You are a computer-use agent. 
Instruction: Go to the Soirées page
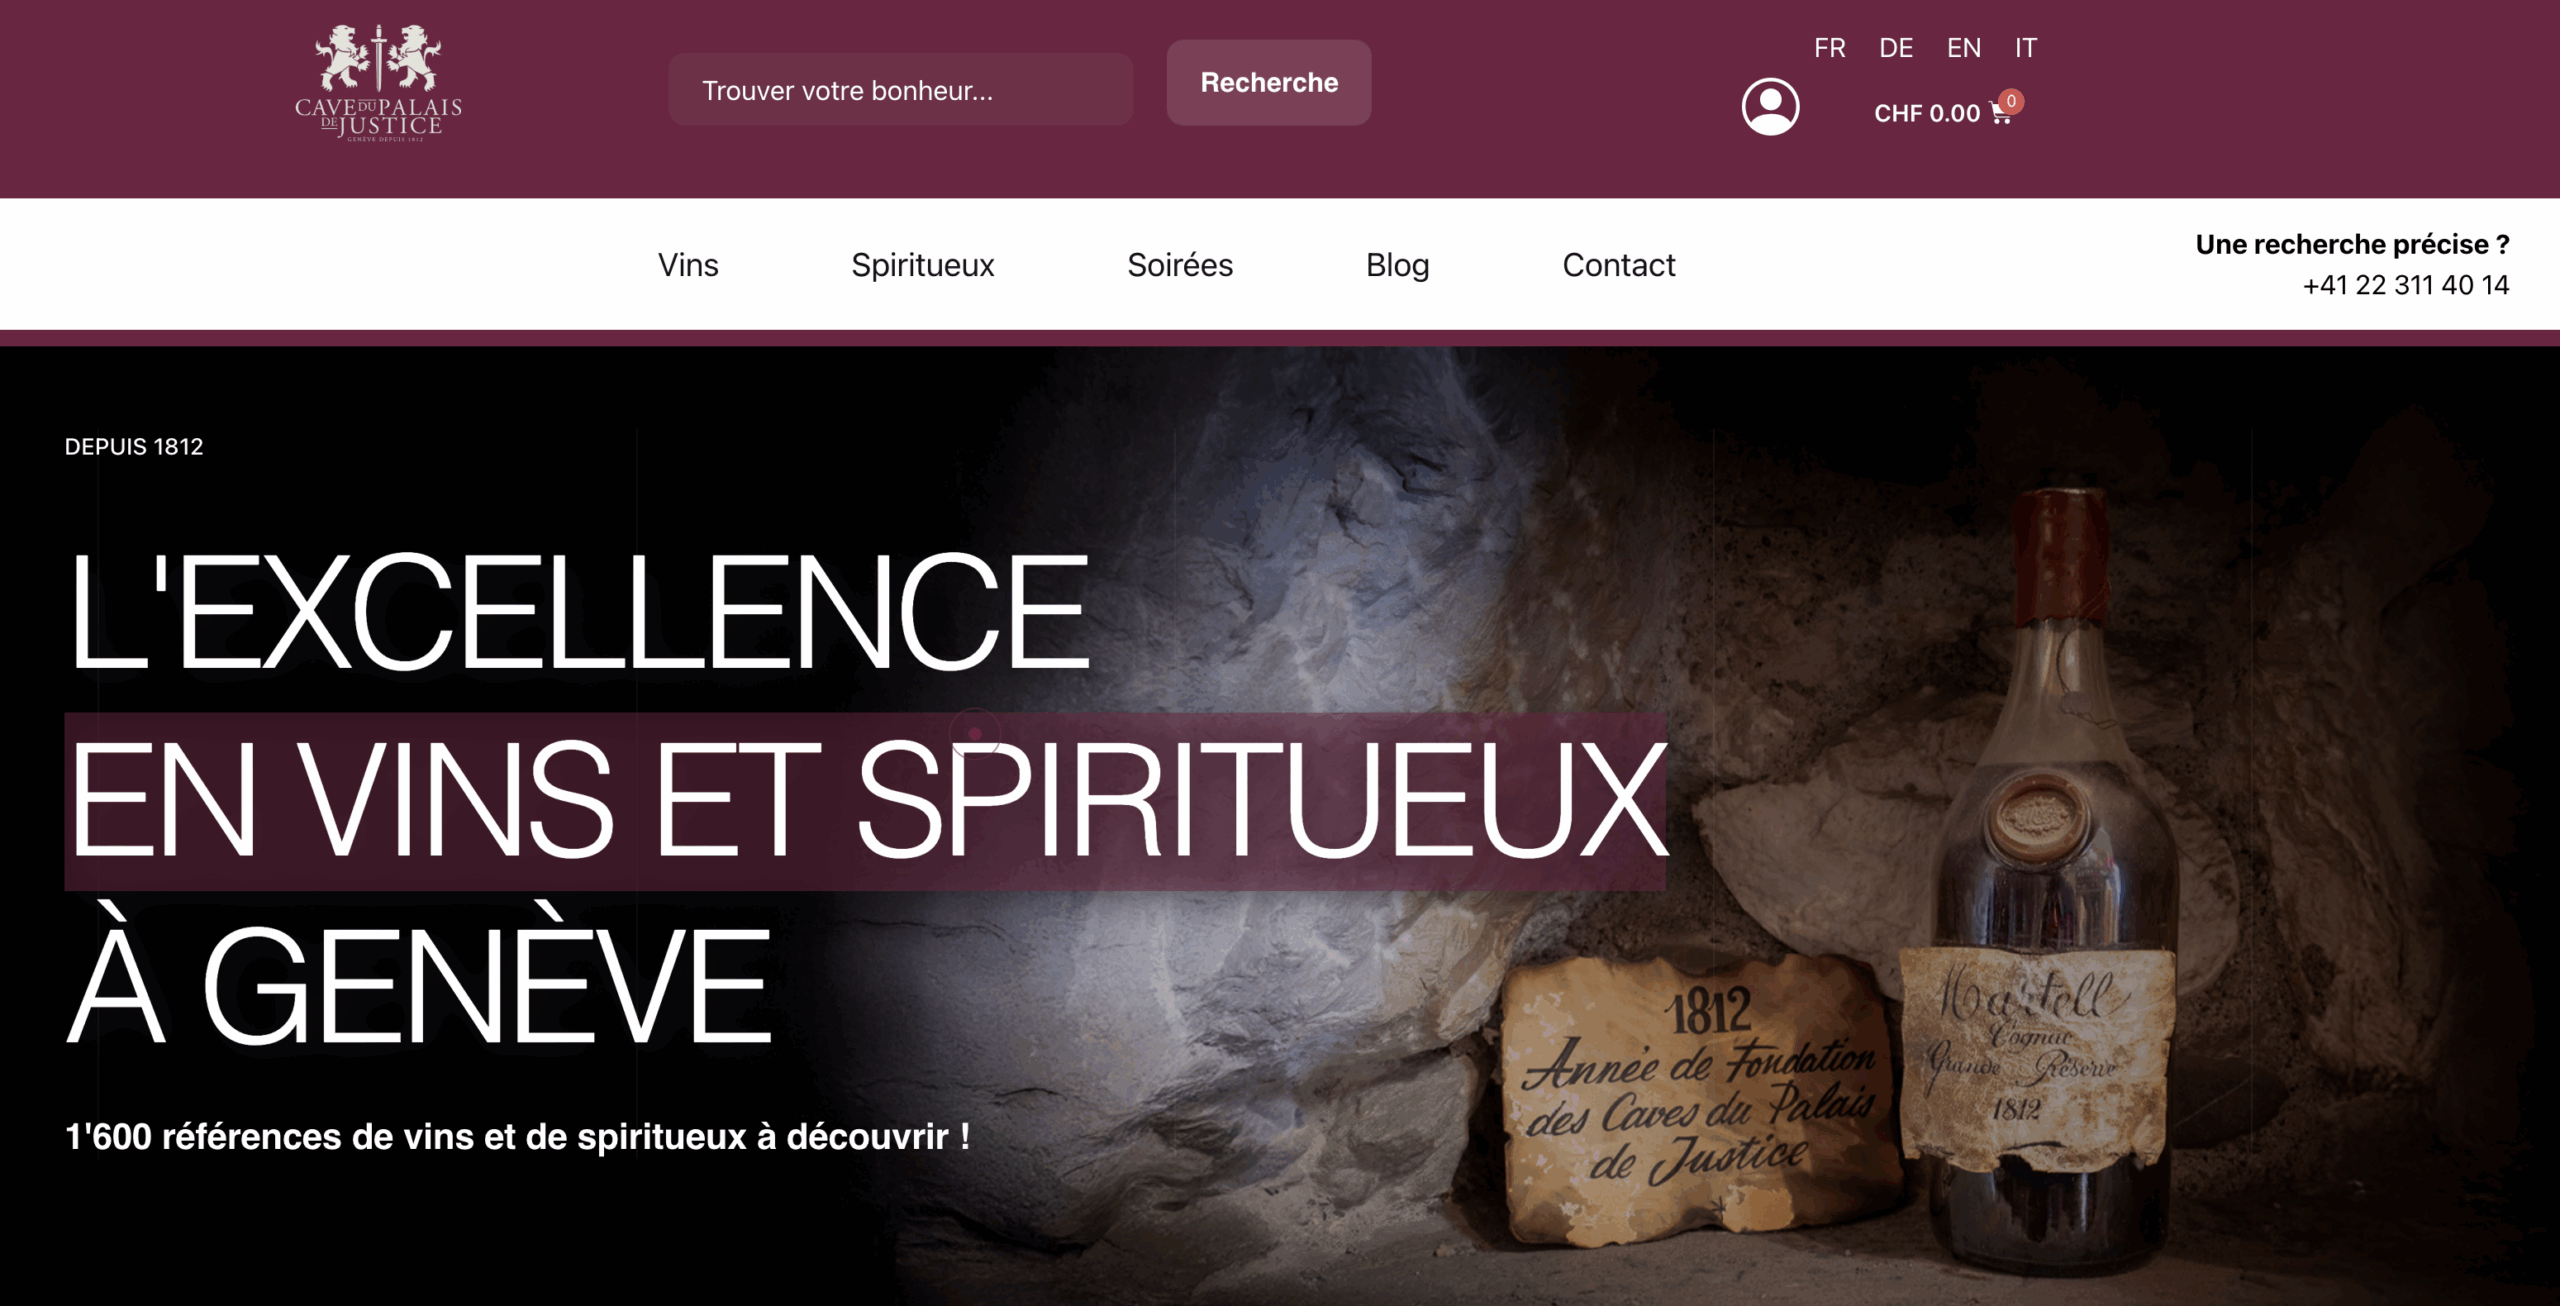click(1180, 265)
